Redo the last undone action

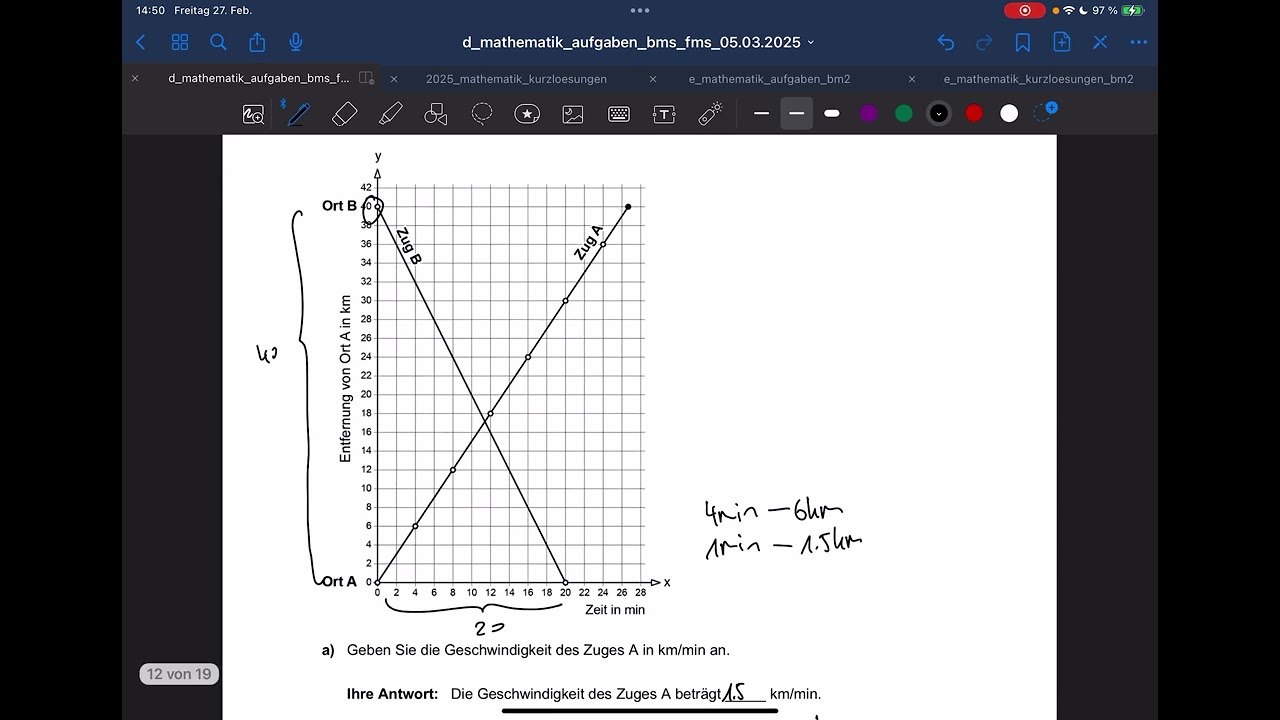coord(984,42)
